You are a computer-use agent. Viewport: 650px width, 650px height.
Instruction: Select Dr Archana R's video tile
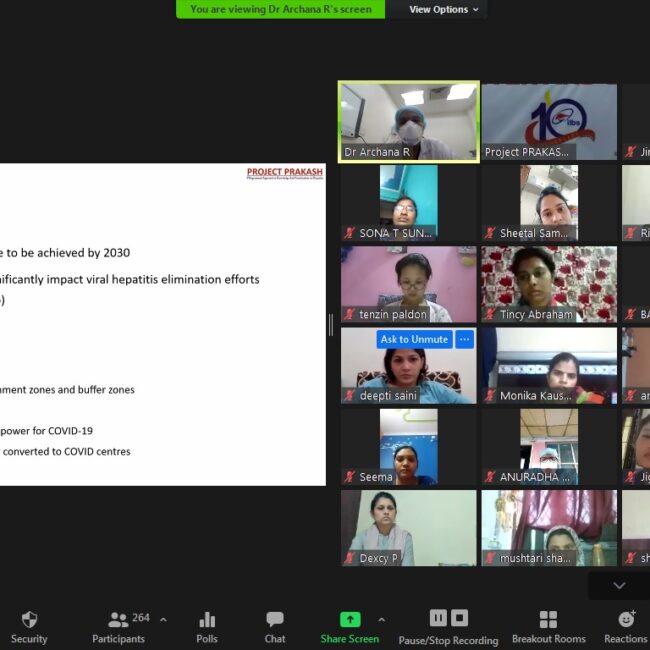click(x=408, y=121)
